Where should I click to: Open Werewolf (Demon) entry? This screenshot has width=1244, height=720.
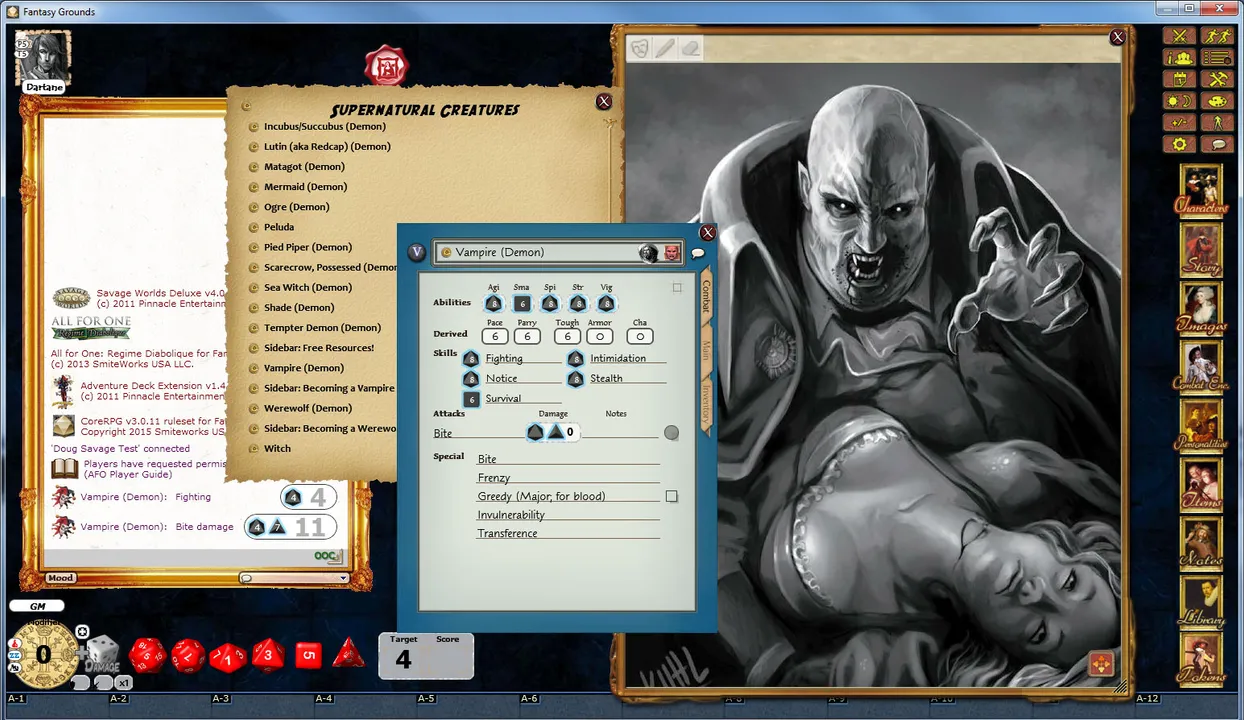308,408
